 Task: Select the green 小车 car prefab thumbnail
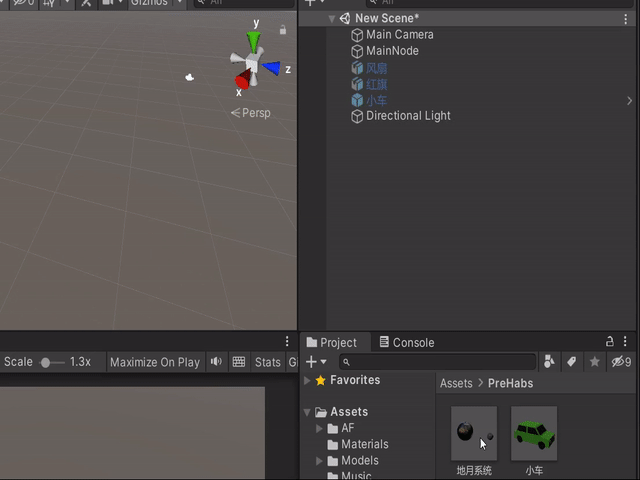pyautogui.click(x=534, y=433)
